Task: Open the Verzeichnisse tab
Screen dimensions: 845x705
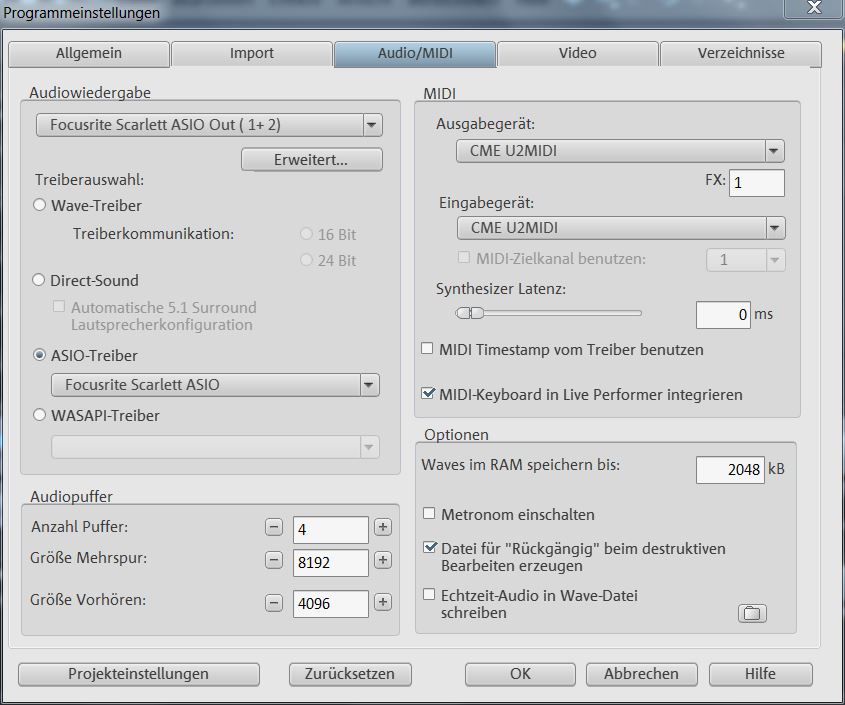Action: [x=740, y=53]
